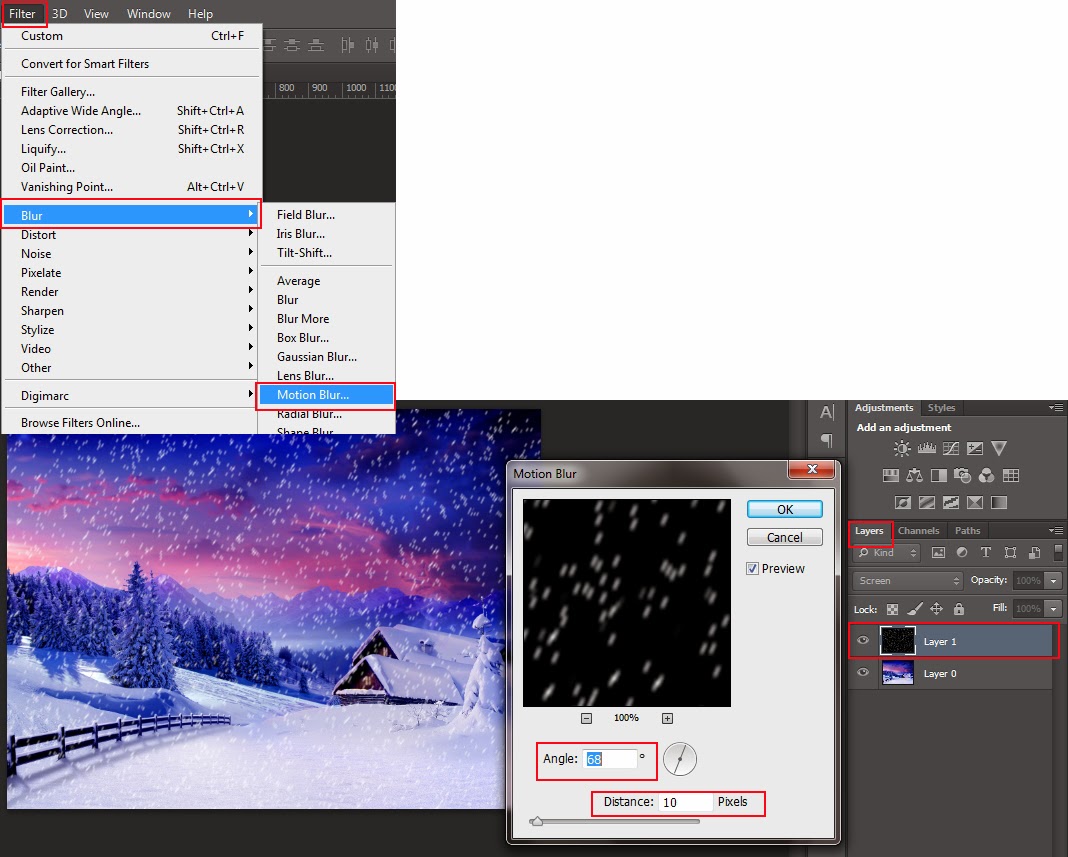
Task: Open the Curves adjustment
Action: click(x=951, y=448)
